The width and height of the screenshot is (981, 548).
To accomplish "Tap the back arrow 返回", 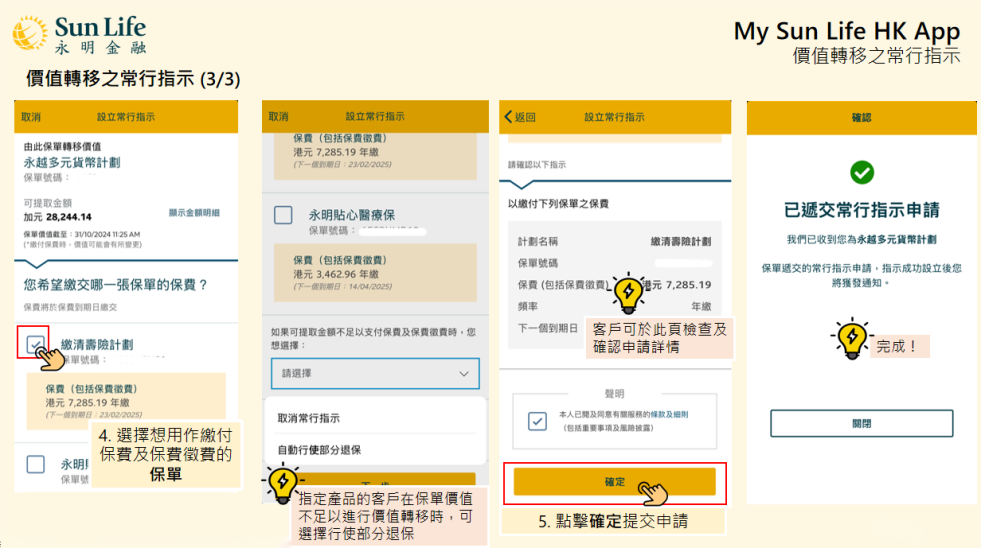I will [520, 117].
